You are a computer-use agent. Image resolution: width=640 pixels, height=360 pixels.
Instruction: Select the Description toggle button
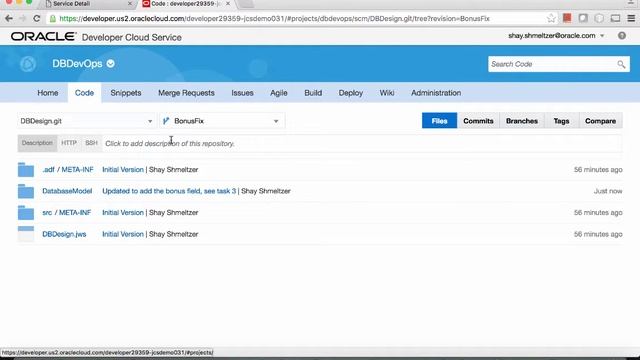tap(37, 143)
